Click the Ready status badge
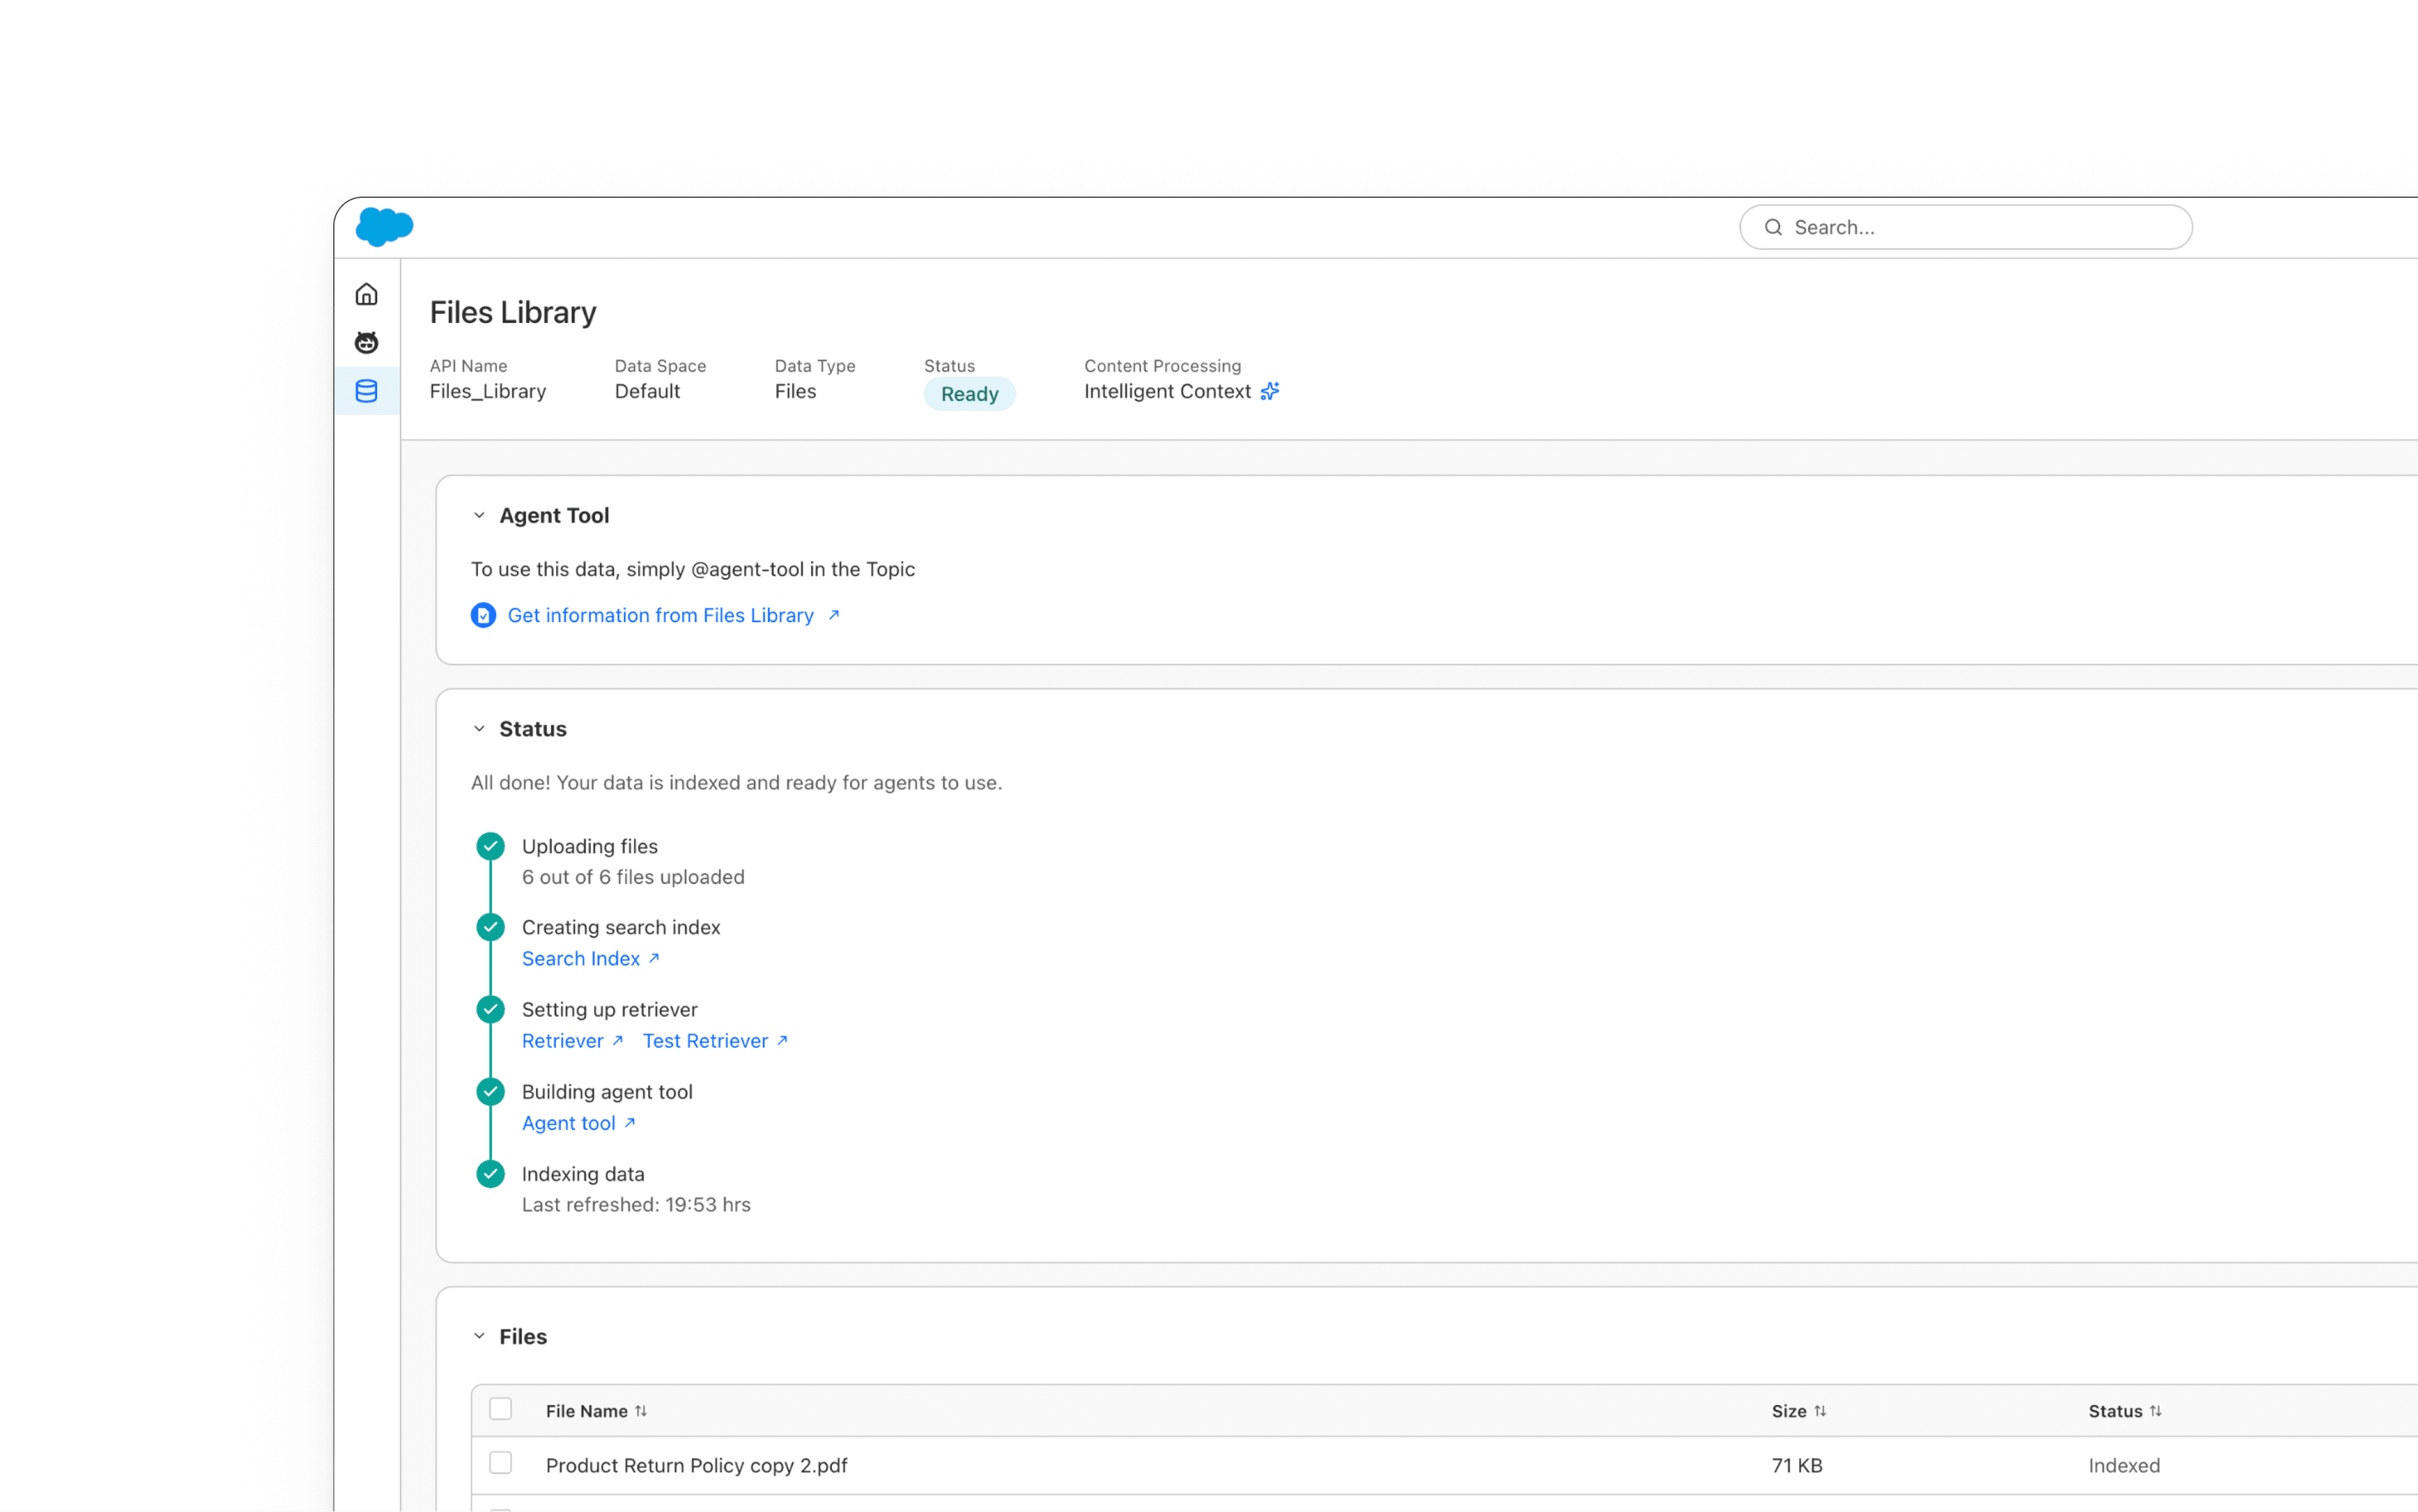The width and height of the screenshot is (2418, 1512). [970, 394]
